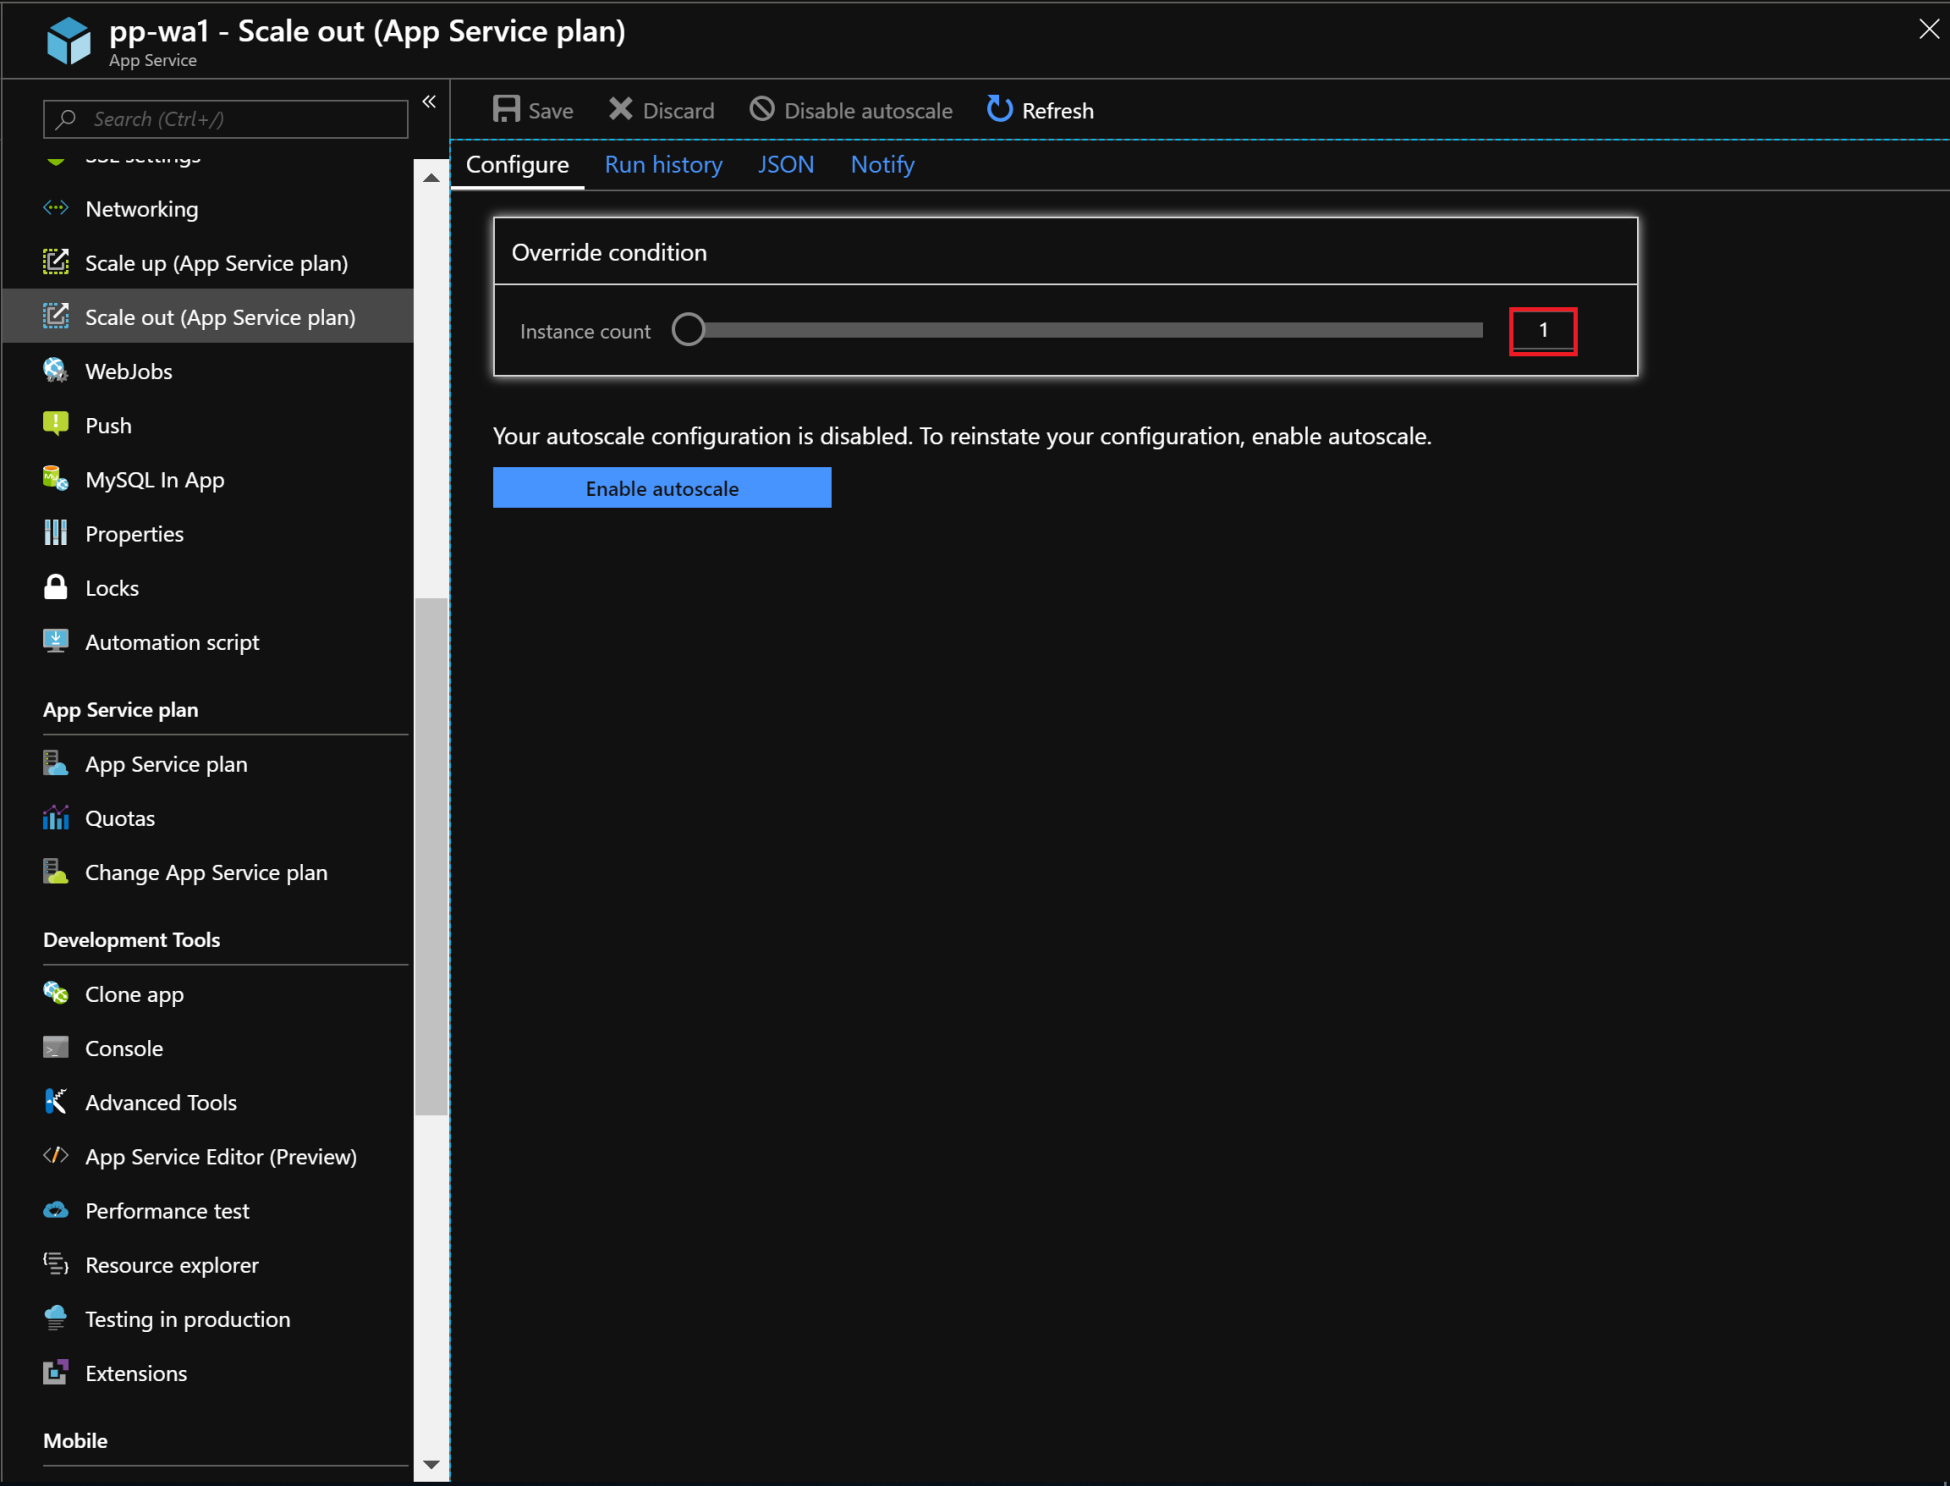Click the Refresh arrow icon

coord(999,109)
